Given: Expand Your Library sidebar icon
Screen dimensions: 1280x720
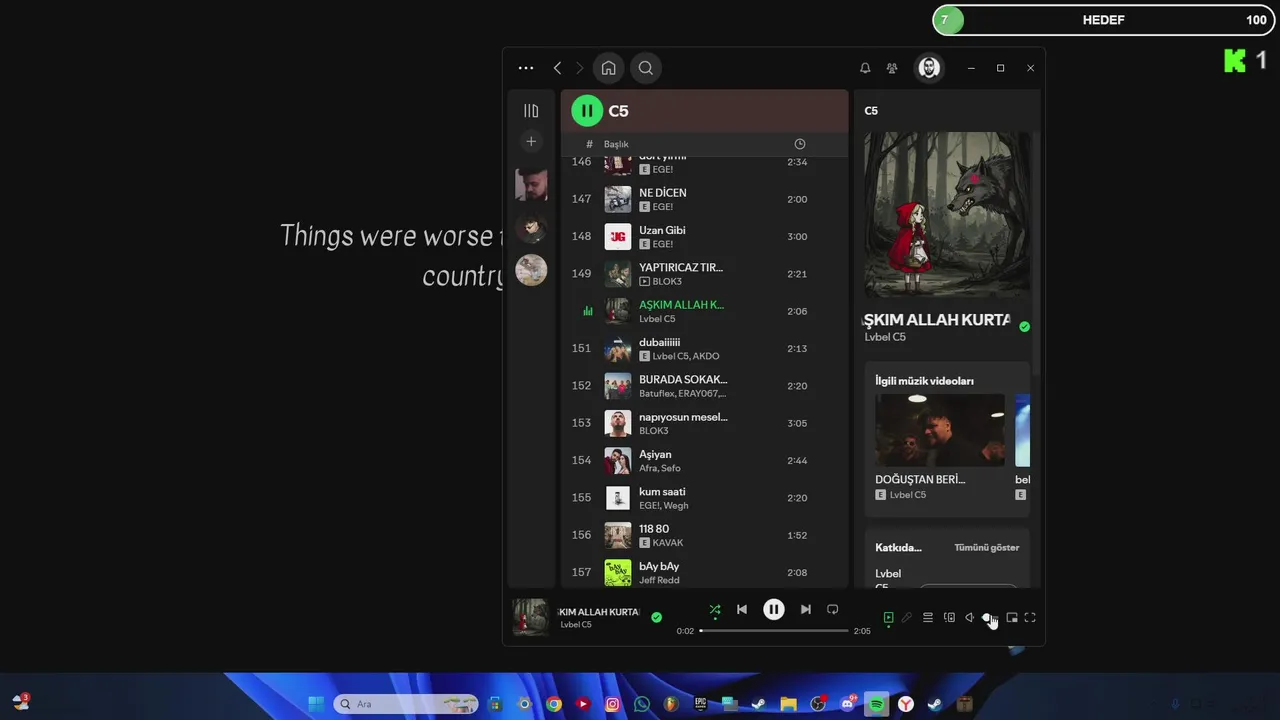Looking at the screenshot, I should [531, 111].
